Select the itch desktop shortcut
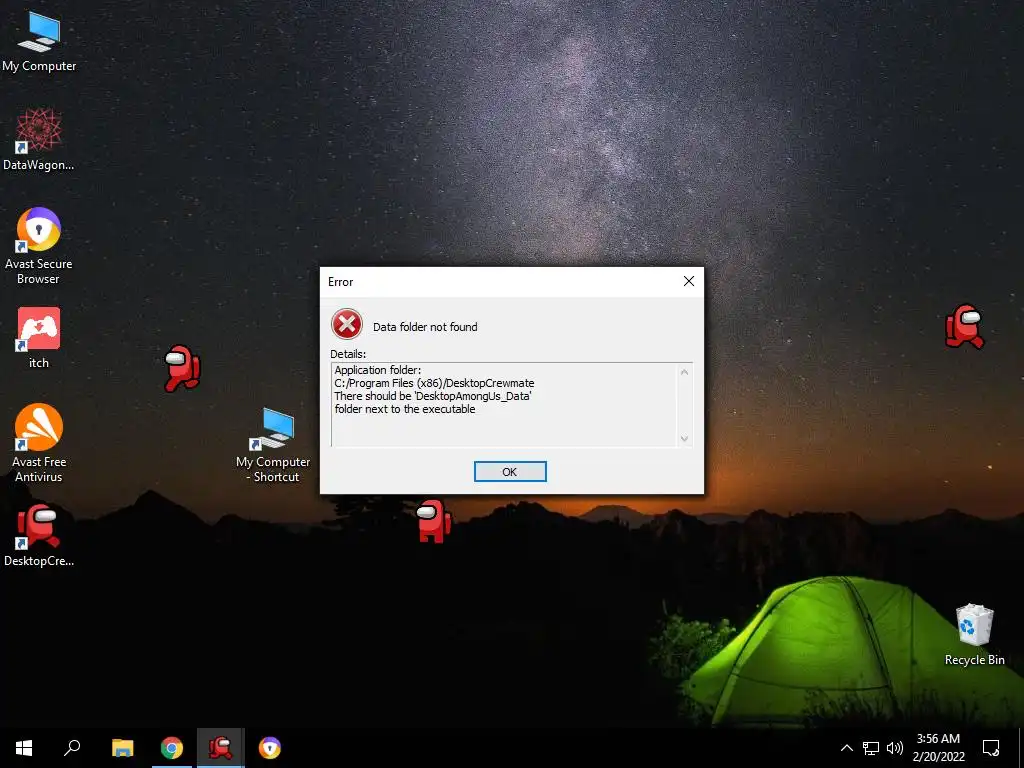The image size is (1024, 768). click(39, 338)
